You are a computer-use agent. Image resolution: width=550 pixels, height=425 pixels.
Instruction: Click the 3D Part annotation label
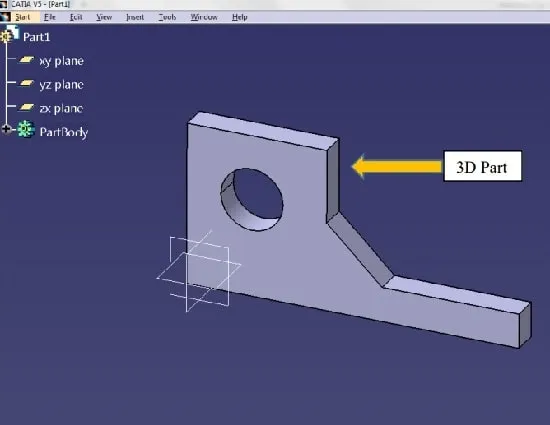(x=482, y=166)
